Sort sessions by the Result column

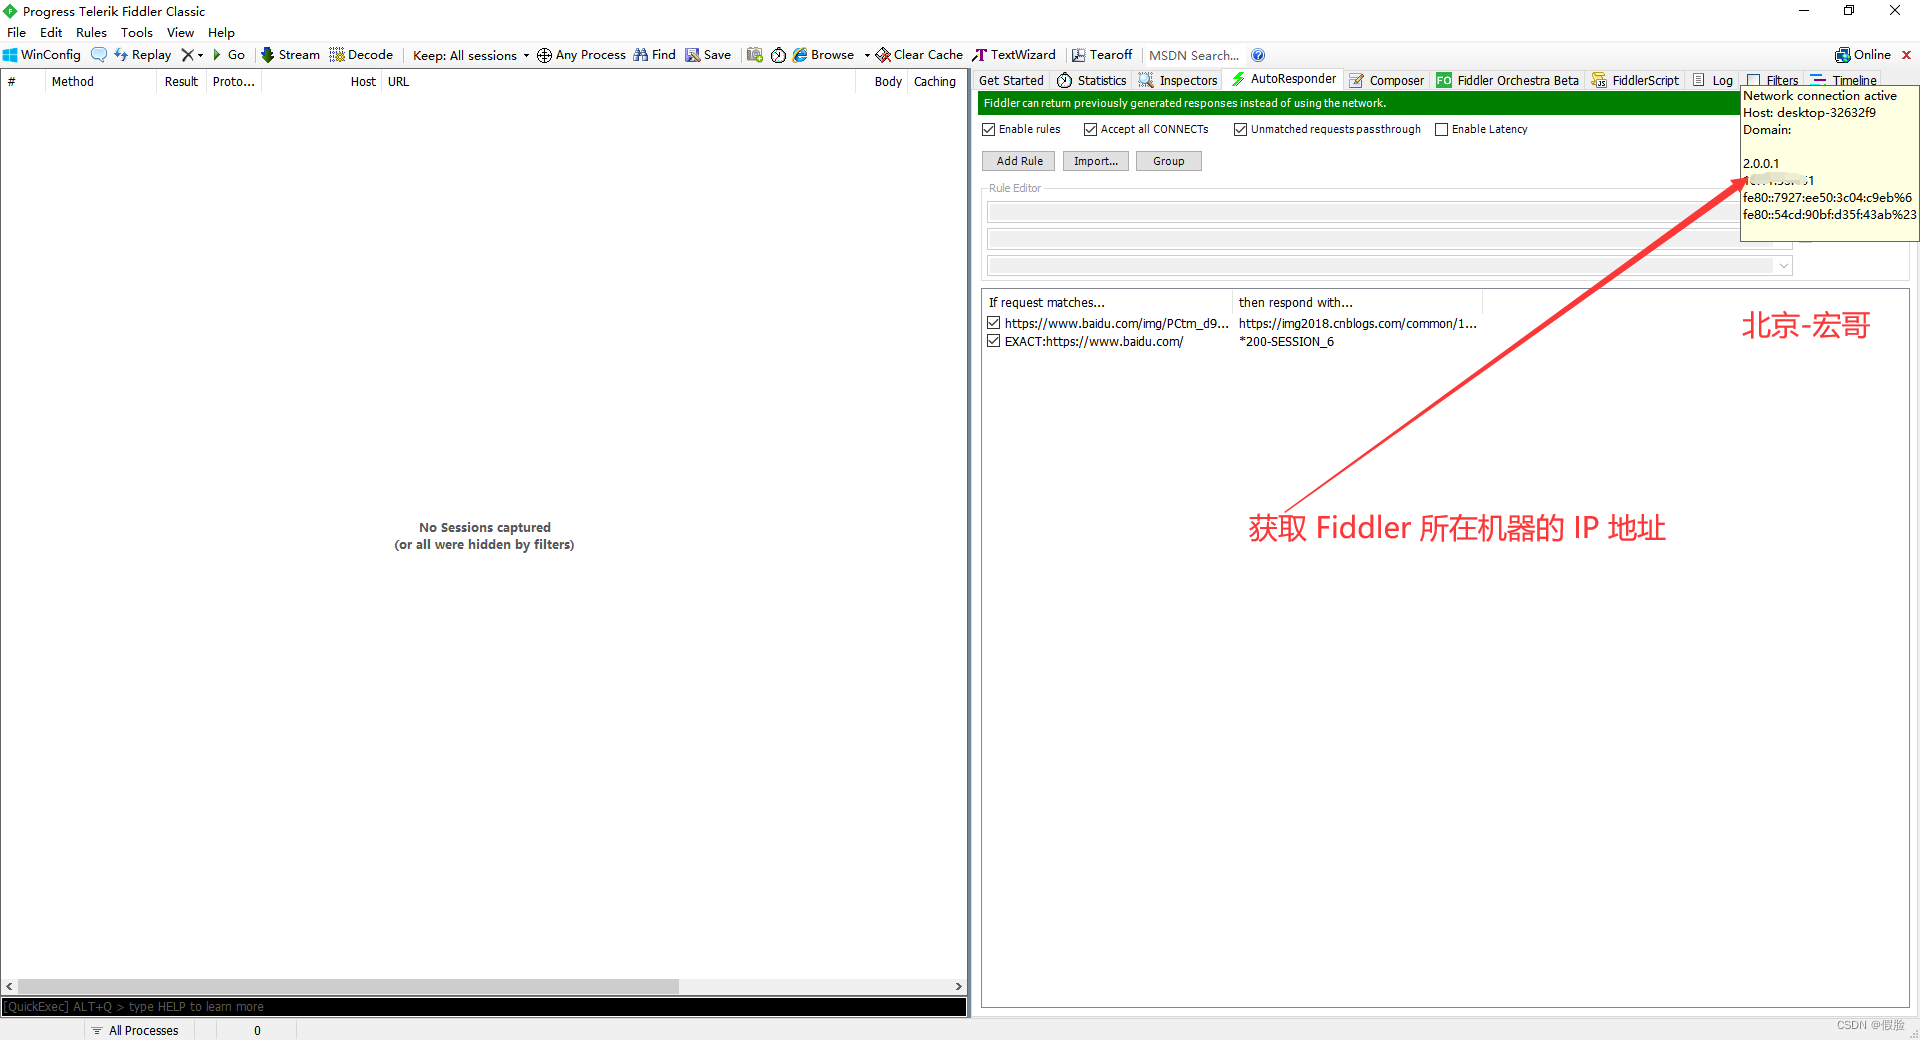[x=181, y=82]
